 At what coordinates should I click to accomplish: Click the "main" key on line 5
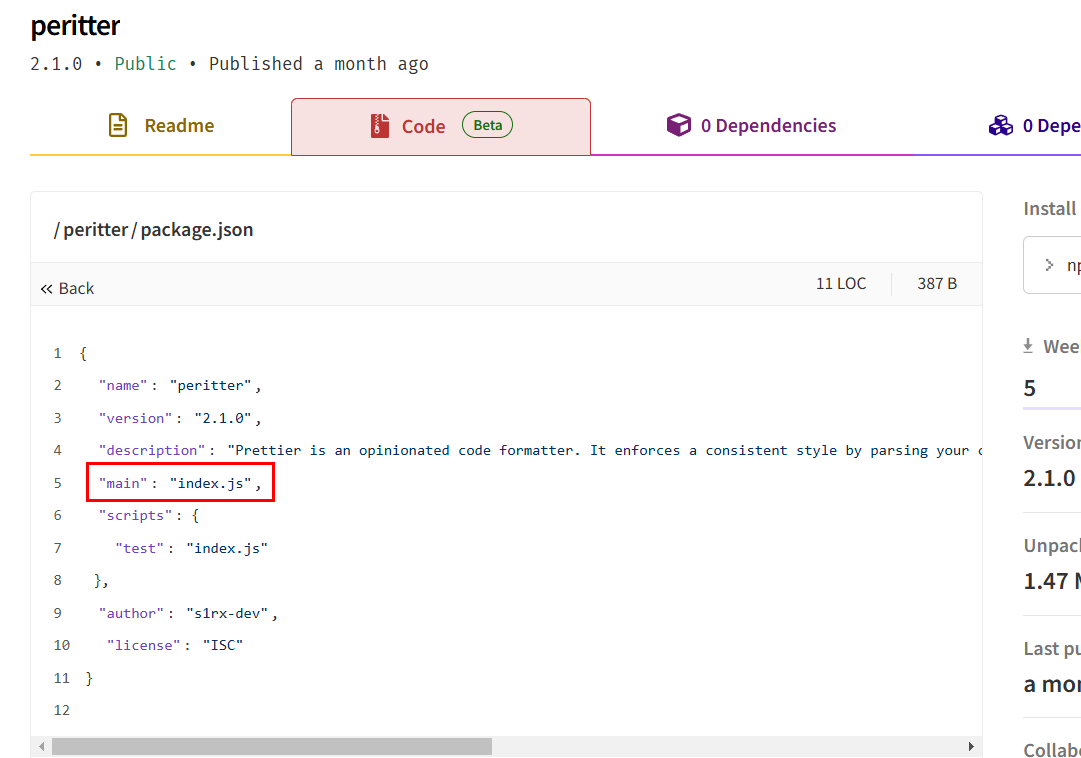pos(123,483)
